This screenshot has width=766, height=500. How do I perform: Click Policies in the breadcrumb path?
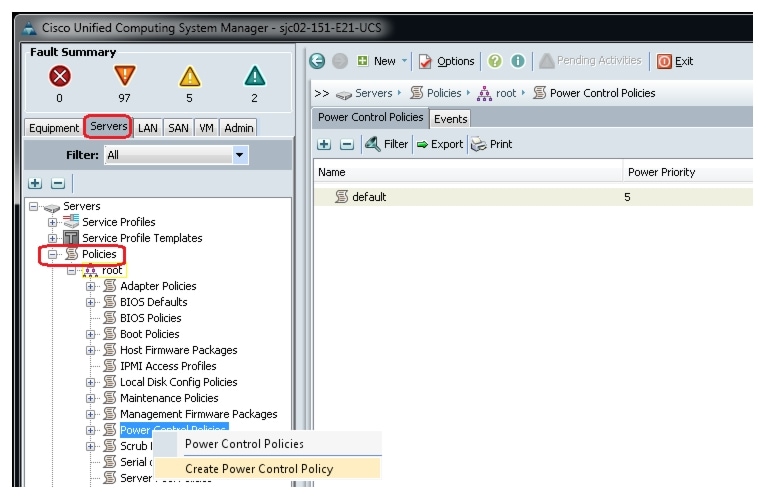coord(444,93)
